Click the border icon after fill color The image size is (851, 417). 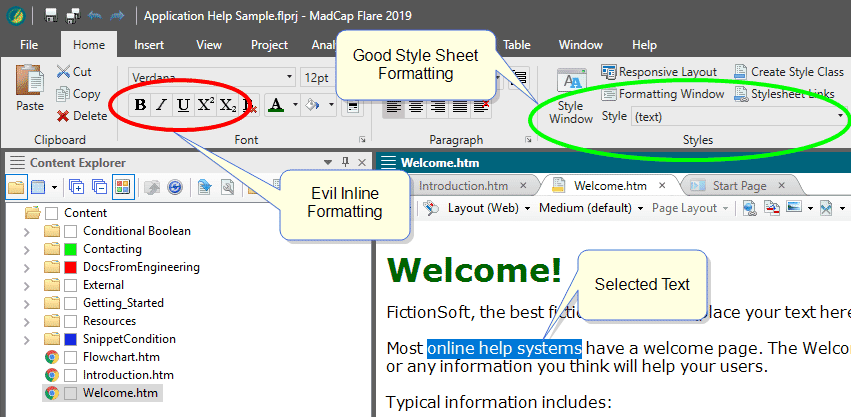pyautogui.click(x=353, y=105)
